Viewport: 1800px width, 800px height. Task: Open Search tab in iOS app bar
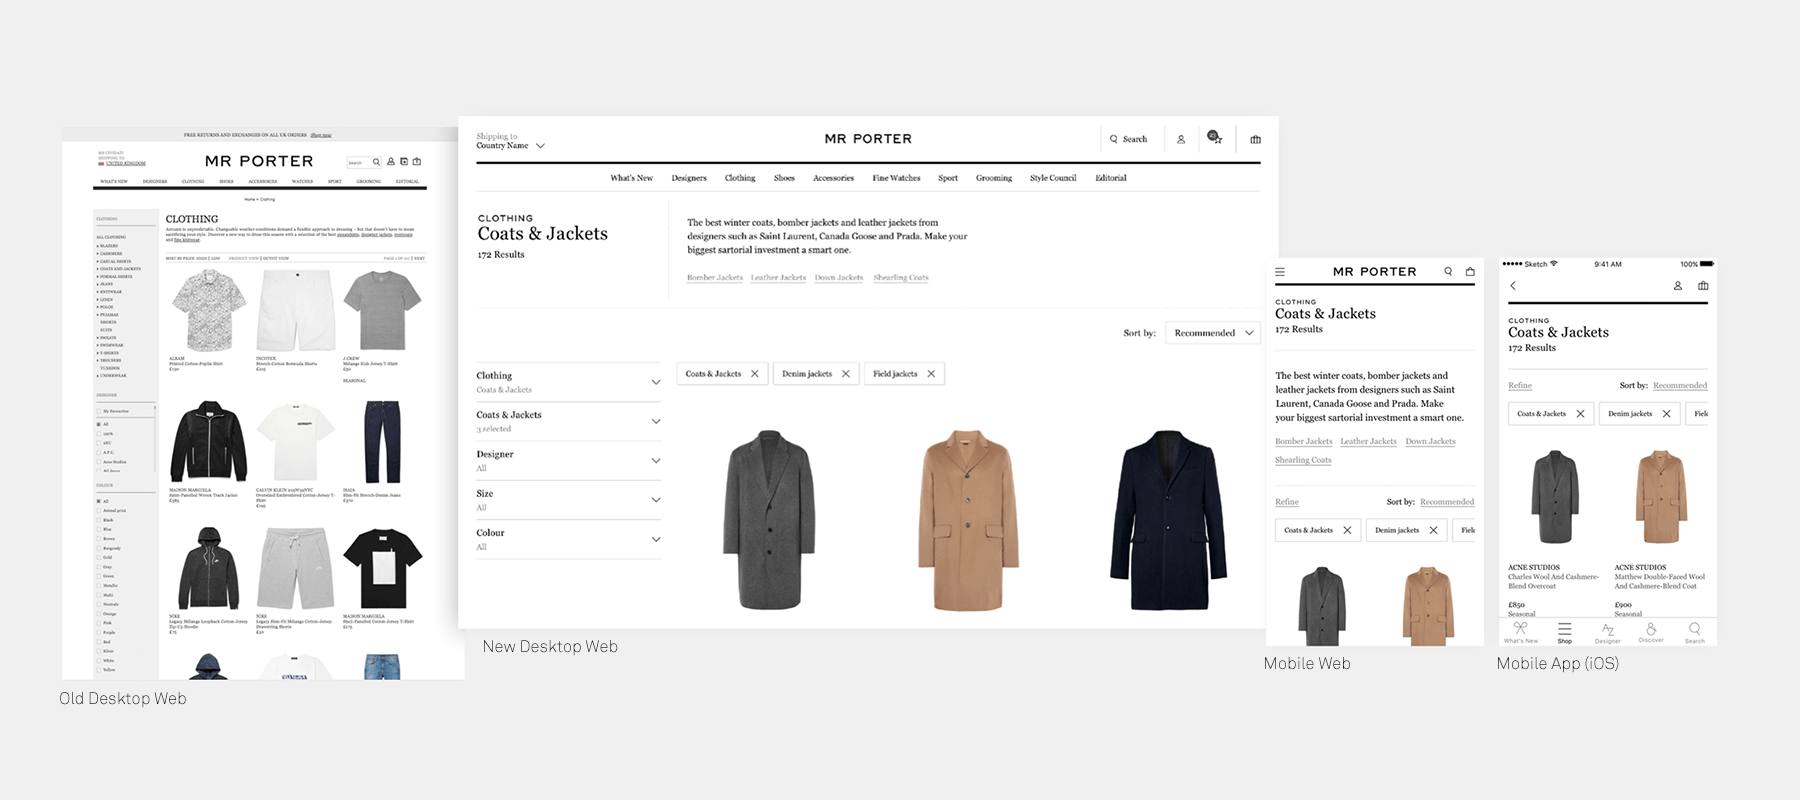click(1695, 632)
